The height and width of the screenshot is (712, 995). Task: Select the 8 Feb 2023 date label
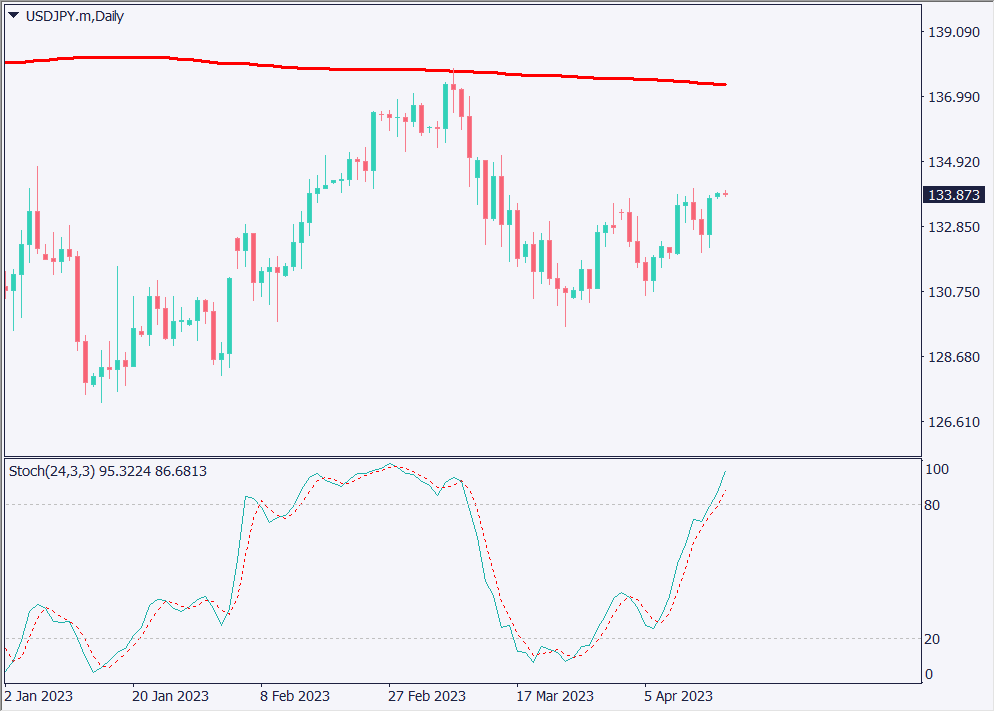295,695
